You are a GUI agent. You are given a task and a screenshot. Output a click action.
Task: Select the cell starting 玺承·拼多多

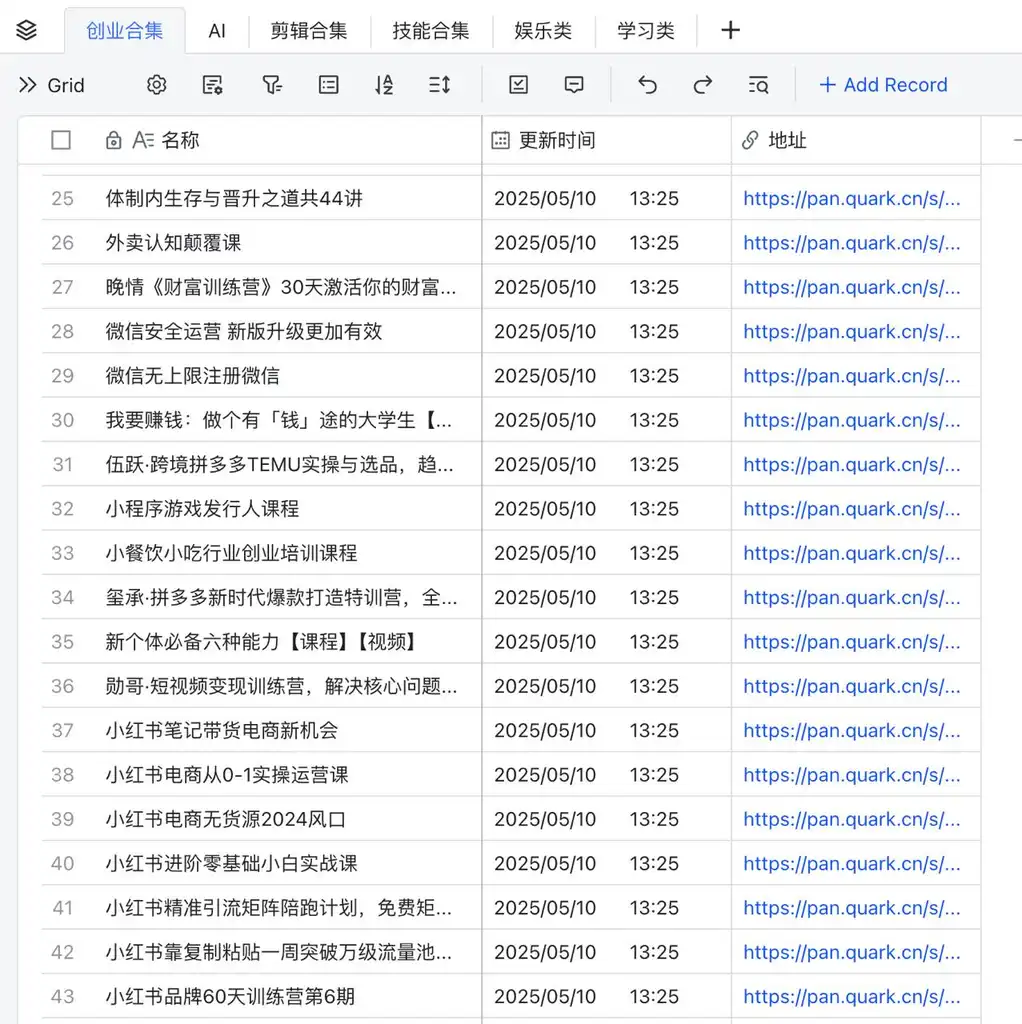pos(288,598)
